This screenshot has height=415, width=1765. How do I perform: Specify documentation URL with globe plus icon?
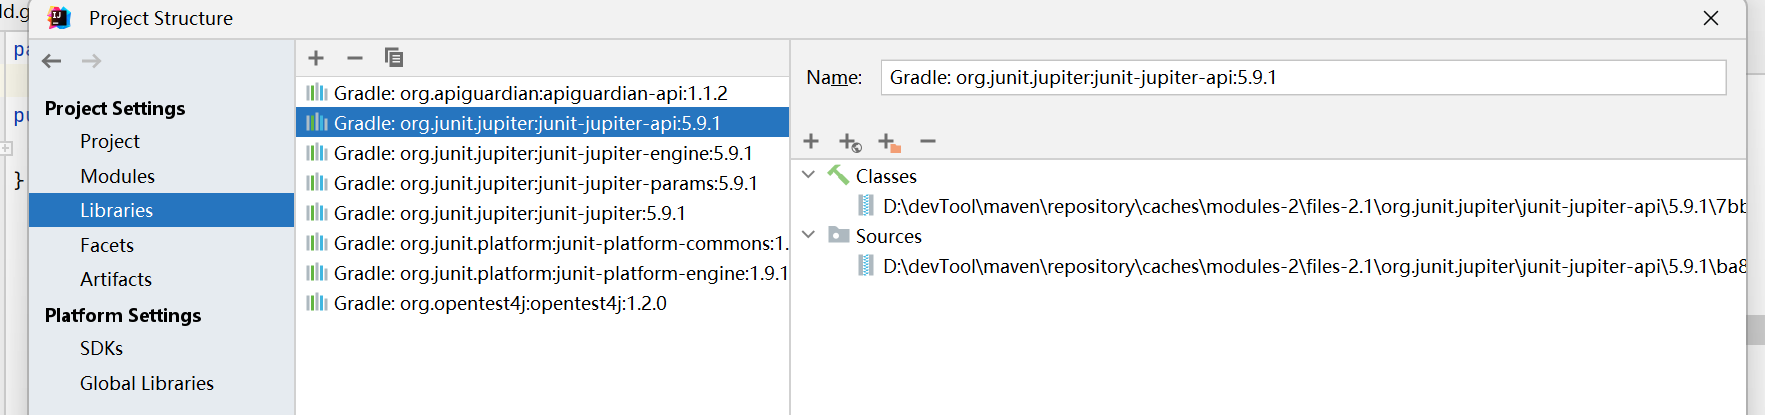pyautogui.click(x=850, y=142)
